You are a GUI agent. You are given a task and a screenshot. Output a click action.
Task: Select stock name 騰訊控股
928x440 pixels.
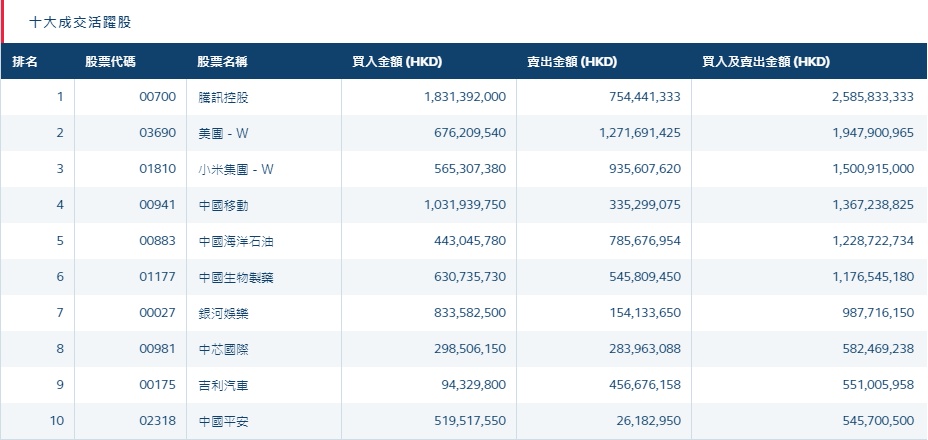tap(223, 97)
